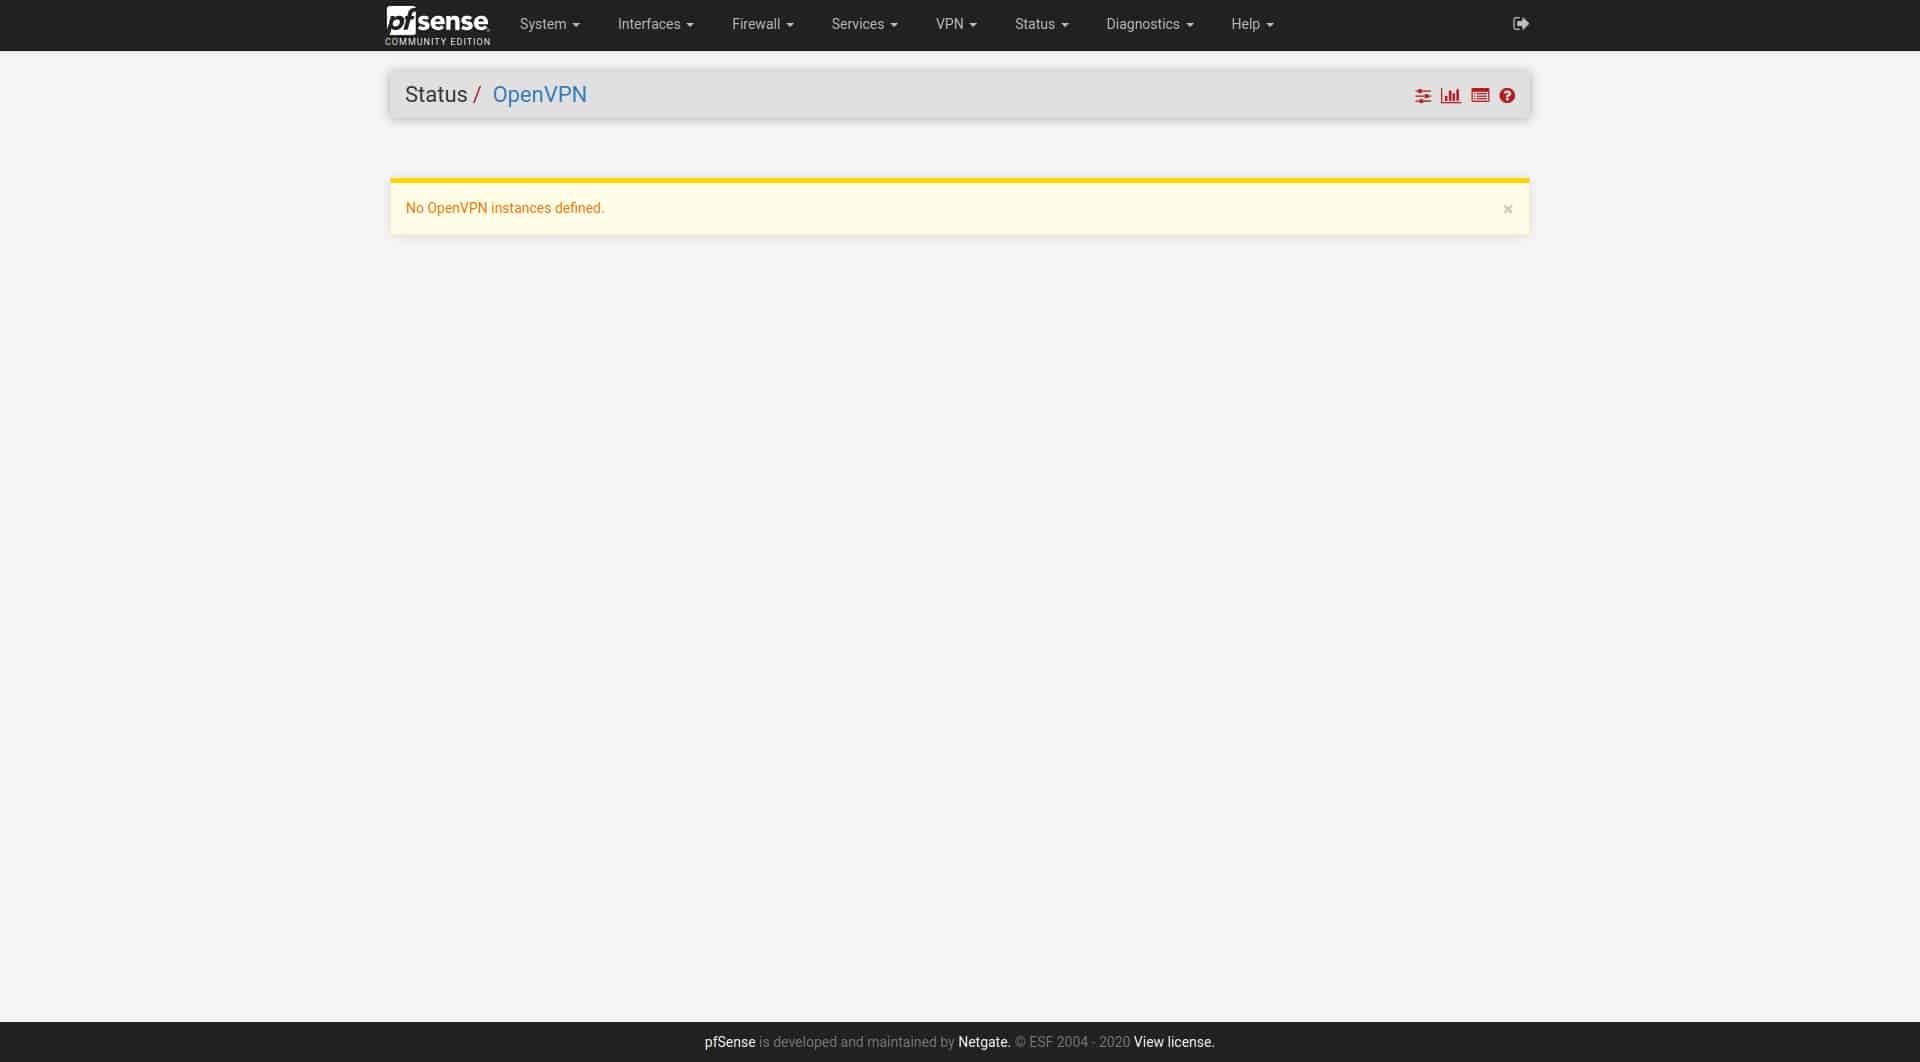
Task: Dismiss the 'No OpenVPN instances defined' alert
Action: click(1508, 209)
